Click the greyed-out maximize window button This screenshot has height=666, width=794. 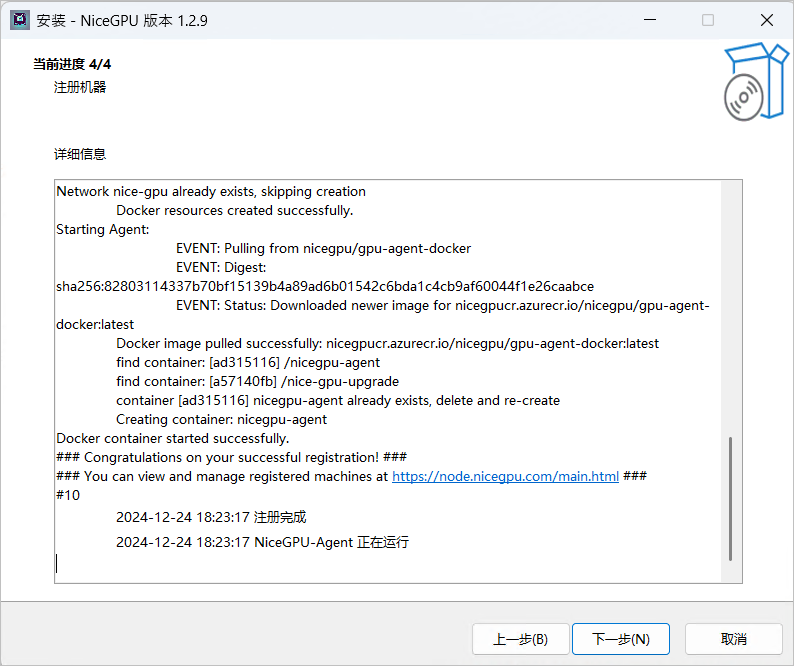[708, 20]
